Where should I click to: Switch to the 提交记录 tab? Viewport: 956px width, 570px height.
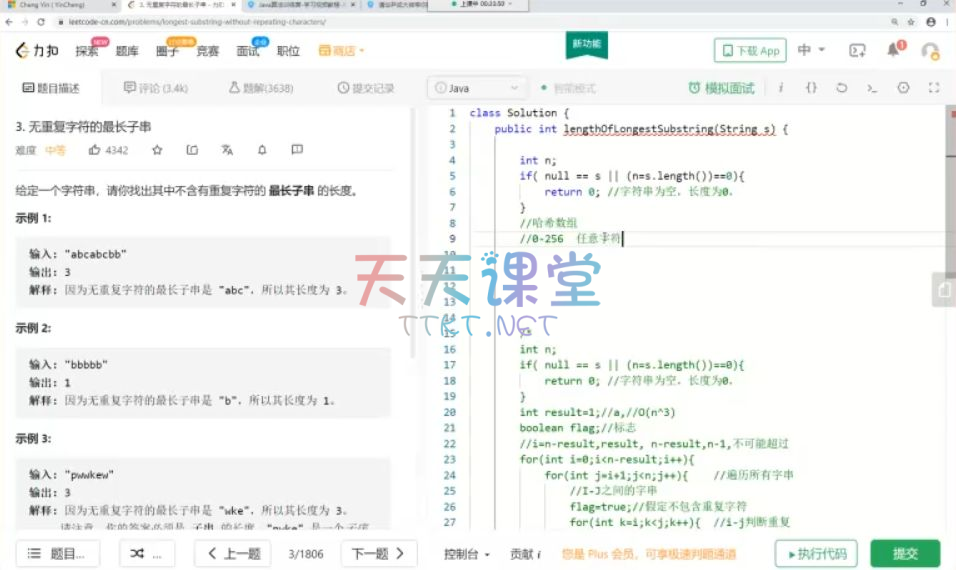(x=366, y=88)
